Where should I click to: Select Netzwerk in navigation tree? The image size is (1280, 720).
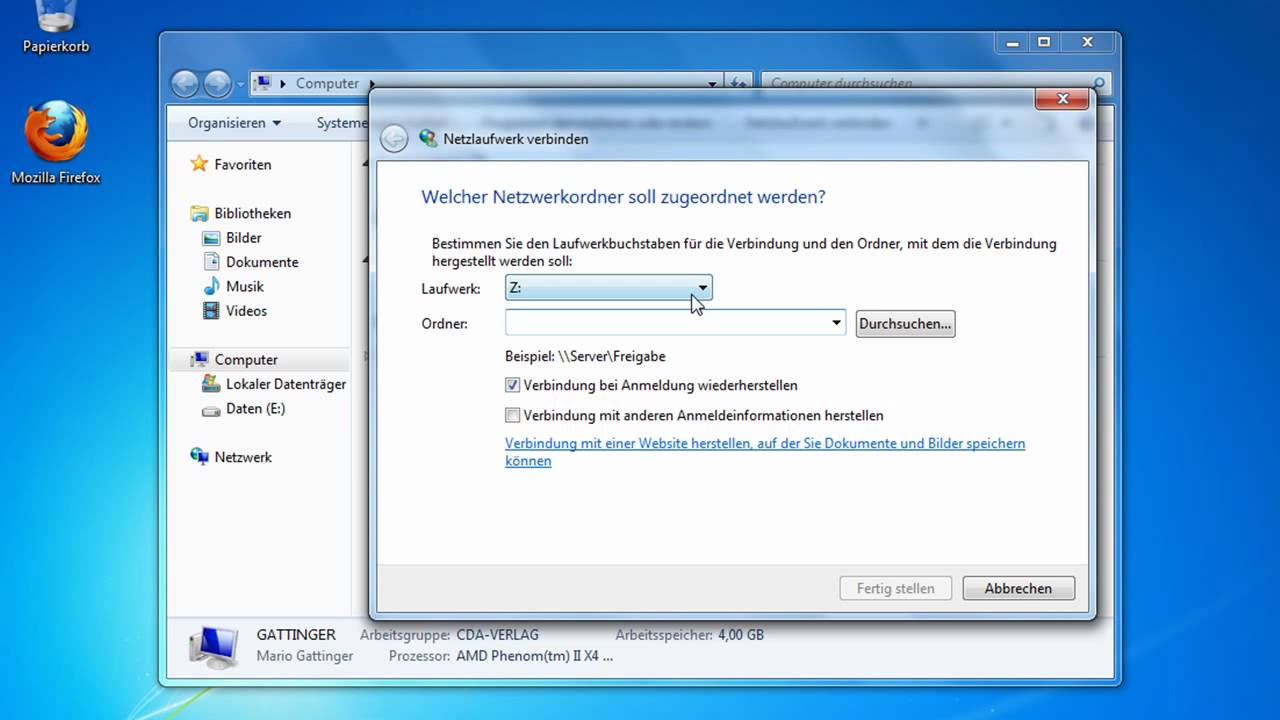243,457
